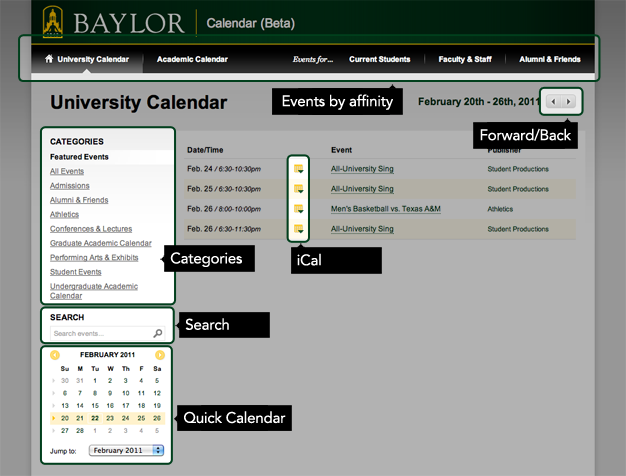
Task: Select week row arrow beside February 6
Action: [x=53, y=393]
